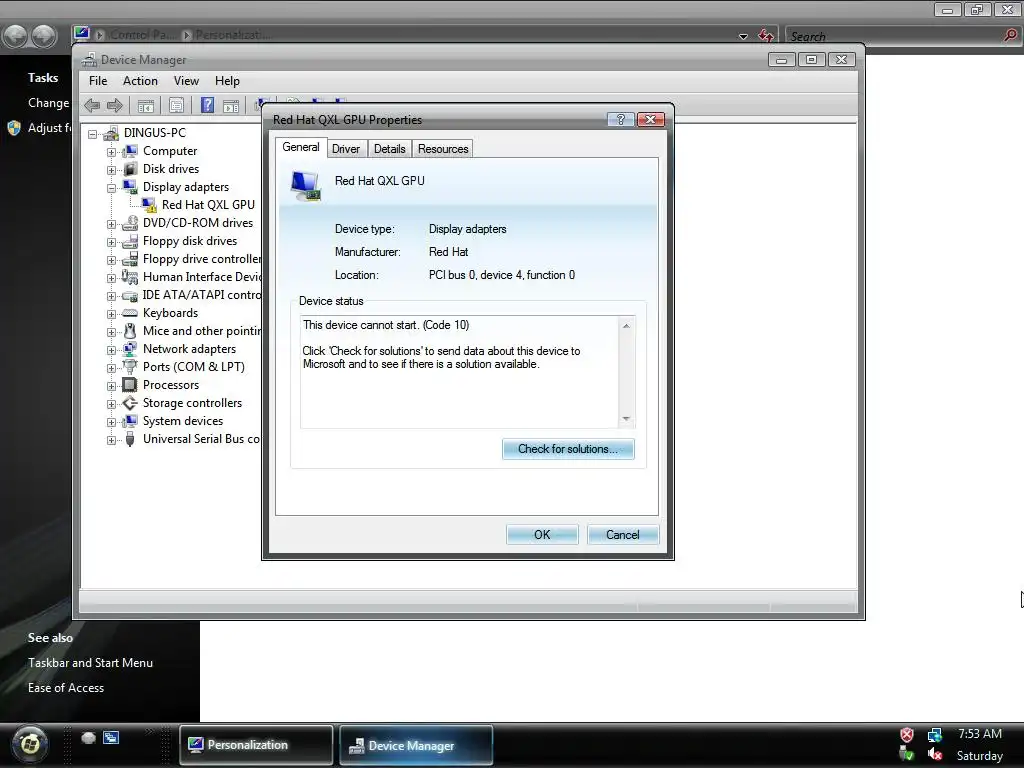This screenshot has height=768, width=1024.
Task: Expand the Ports (COM & LPT) node
Action: 112,368
